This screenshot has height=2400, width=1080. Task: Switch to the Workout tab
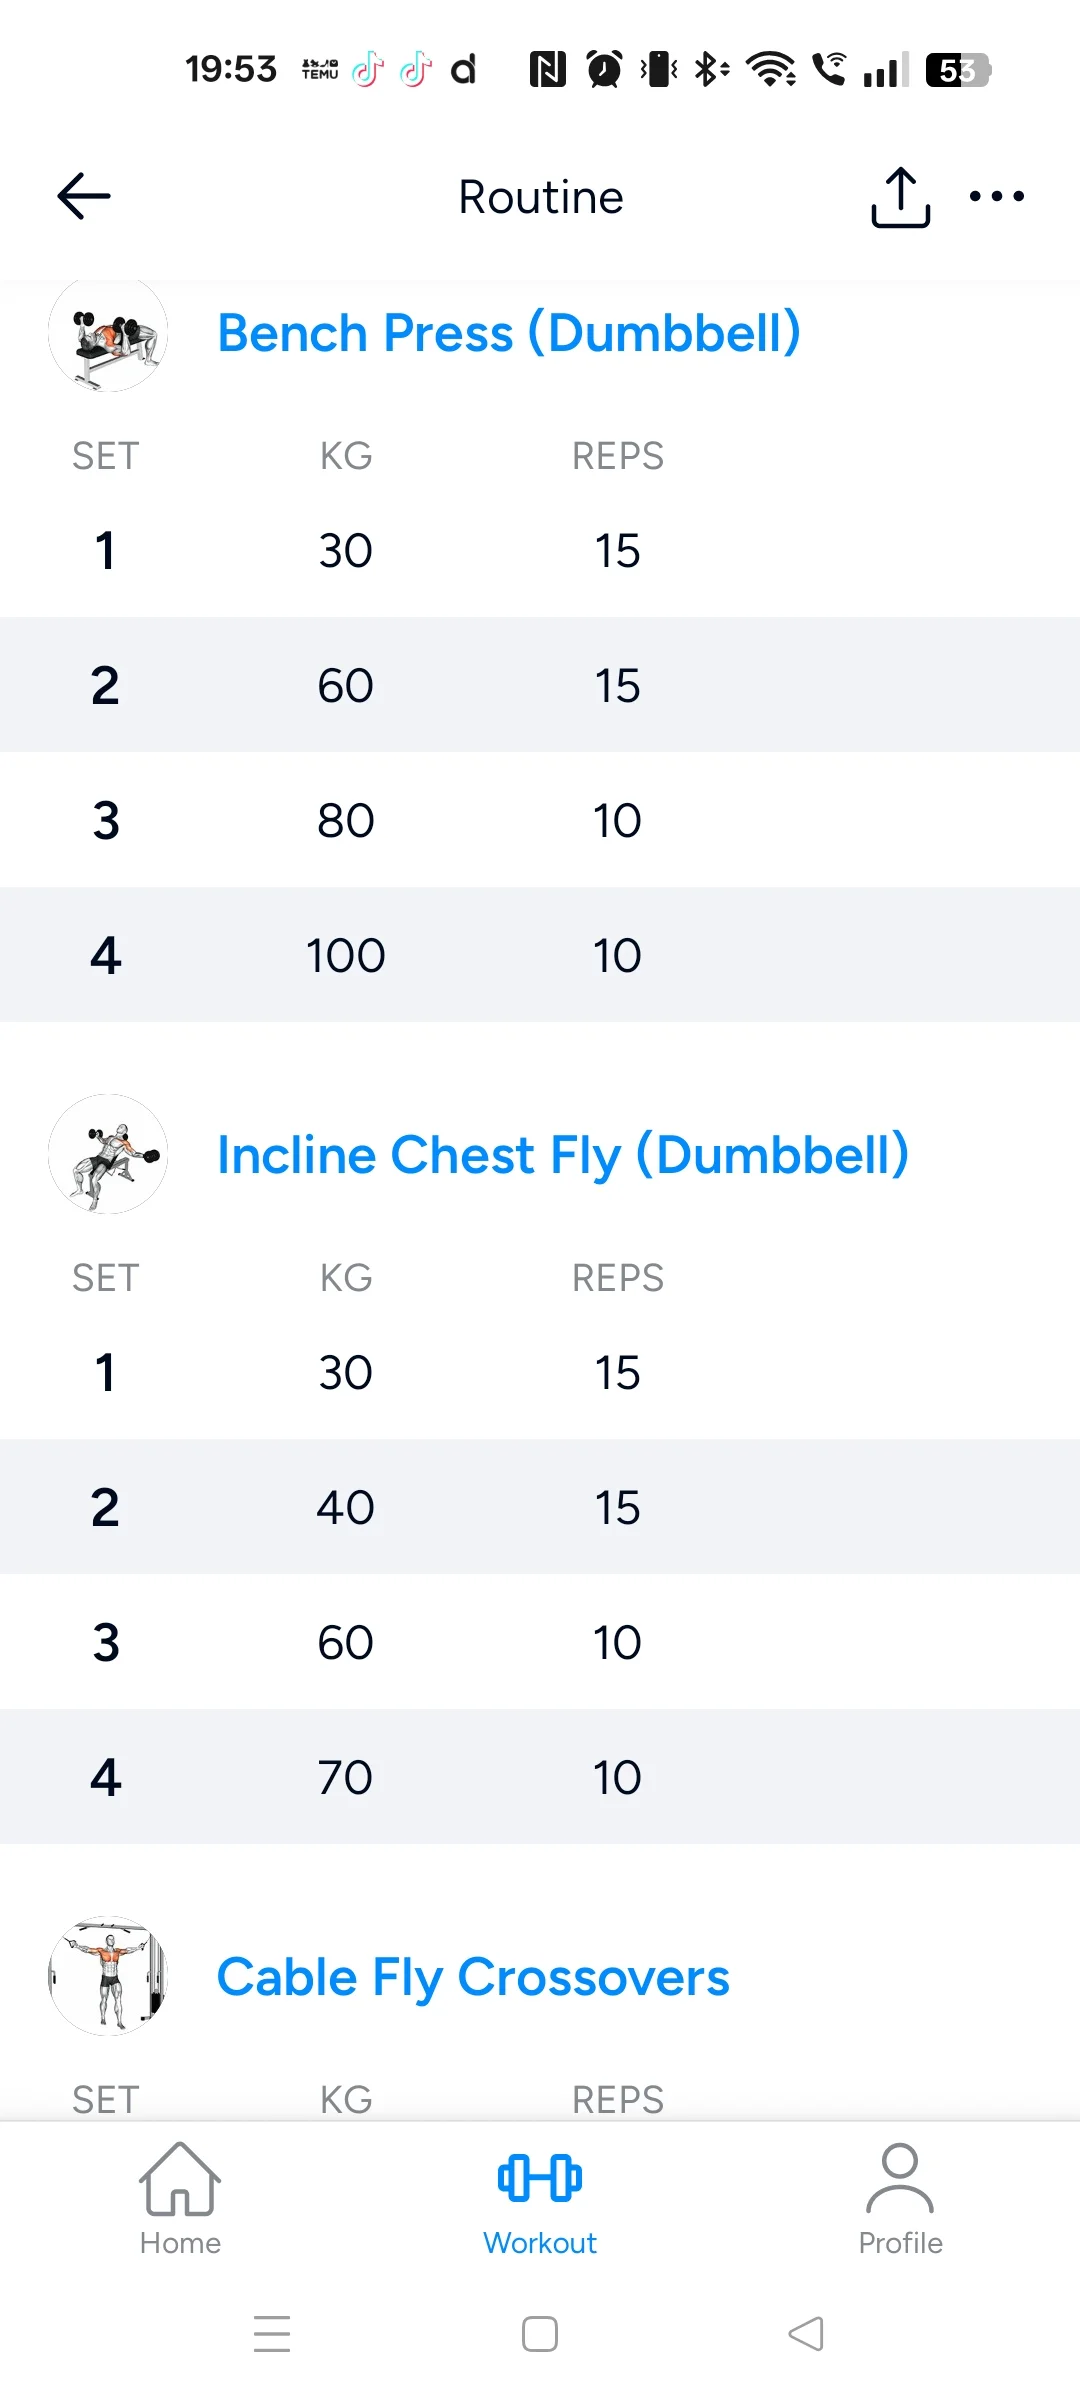click(x=540, y=2199)
